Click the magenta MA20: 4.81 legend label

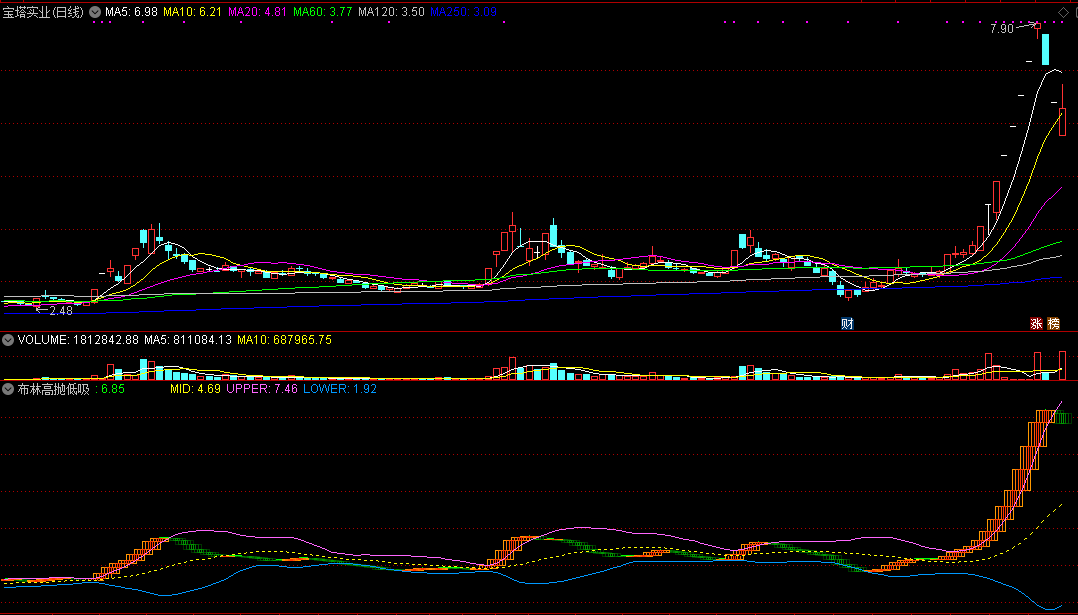point(257,12)
